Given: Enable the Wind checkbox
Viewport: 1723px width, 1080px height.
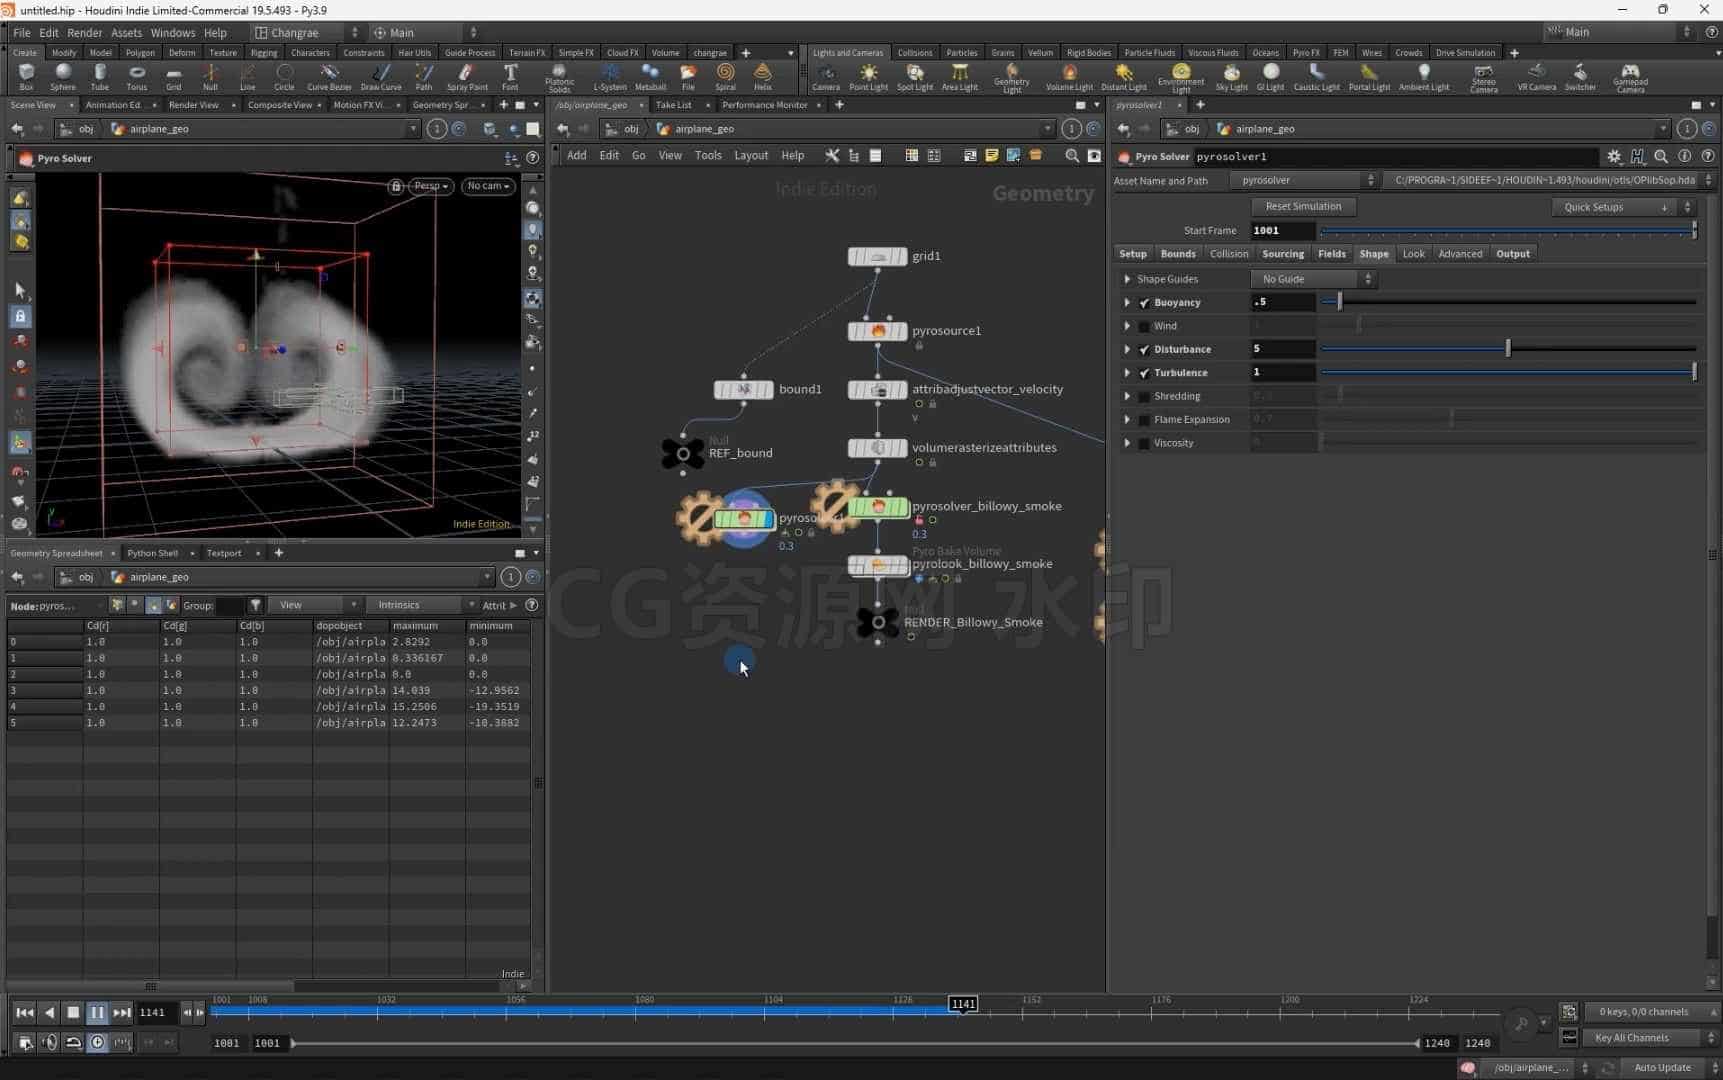Looking at the screenshot, I should [1144, 327].
